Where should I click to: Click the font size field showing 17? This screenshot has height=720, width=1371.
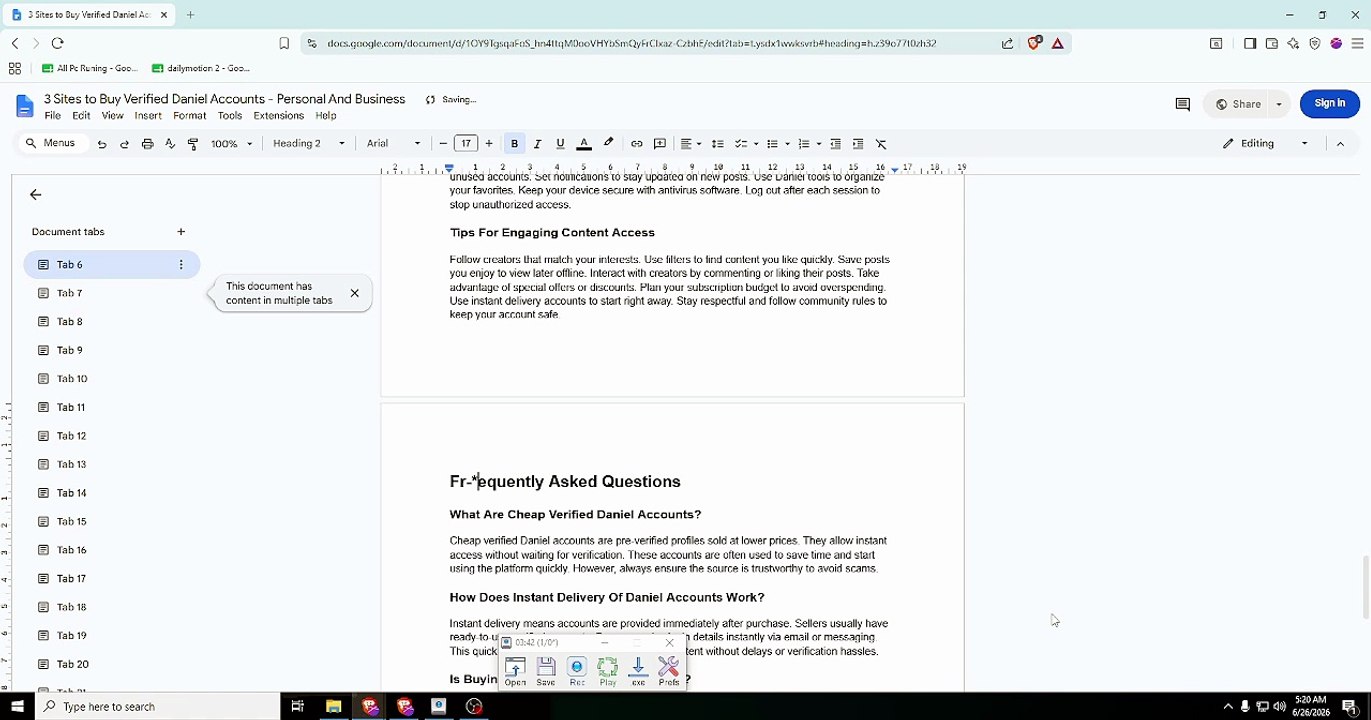click(x=466, y=144)
